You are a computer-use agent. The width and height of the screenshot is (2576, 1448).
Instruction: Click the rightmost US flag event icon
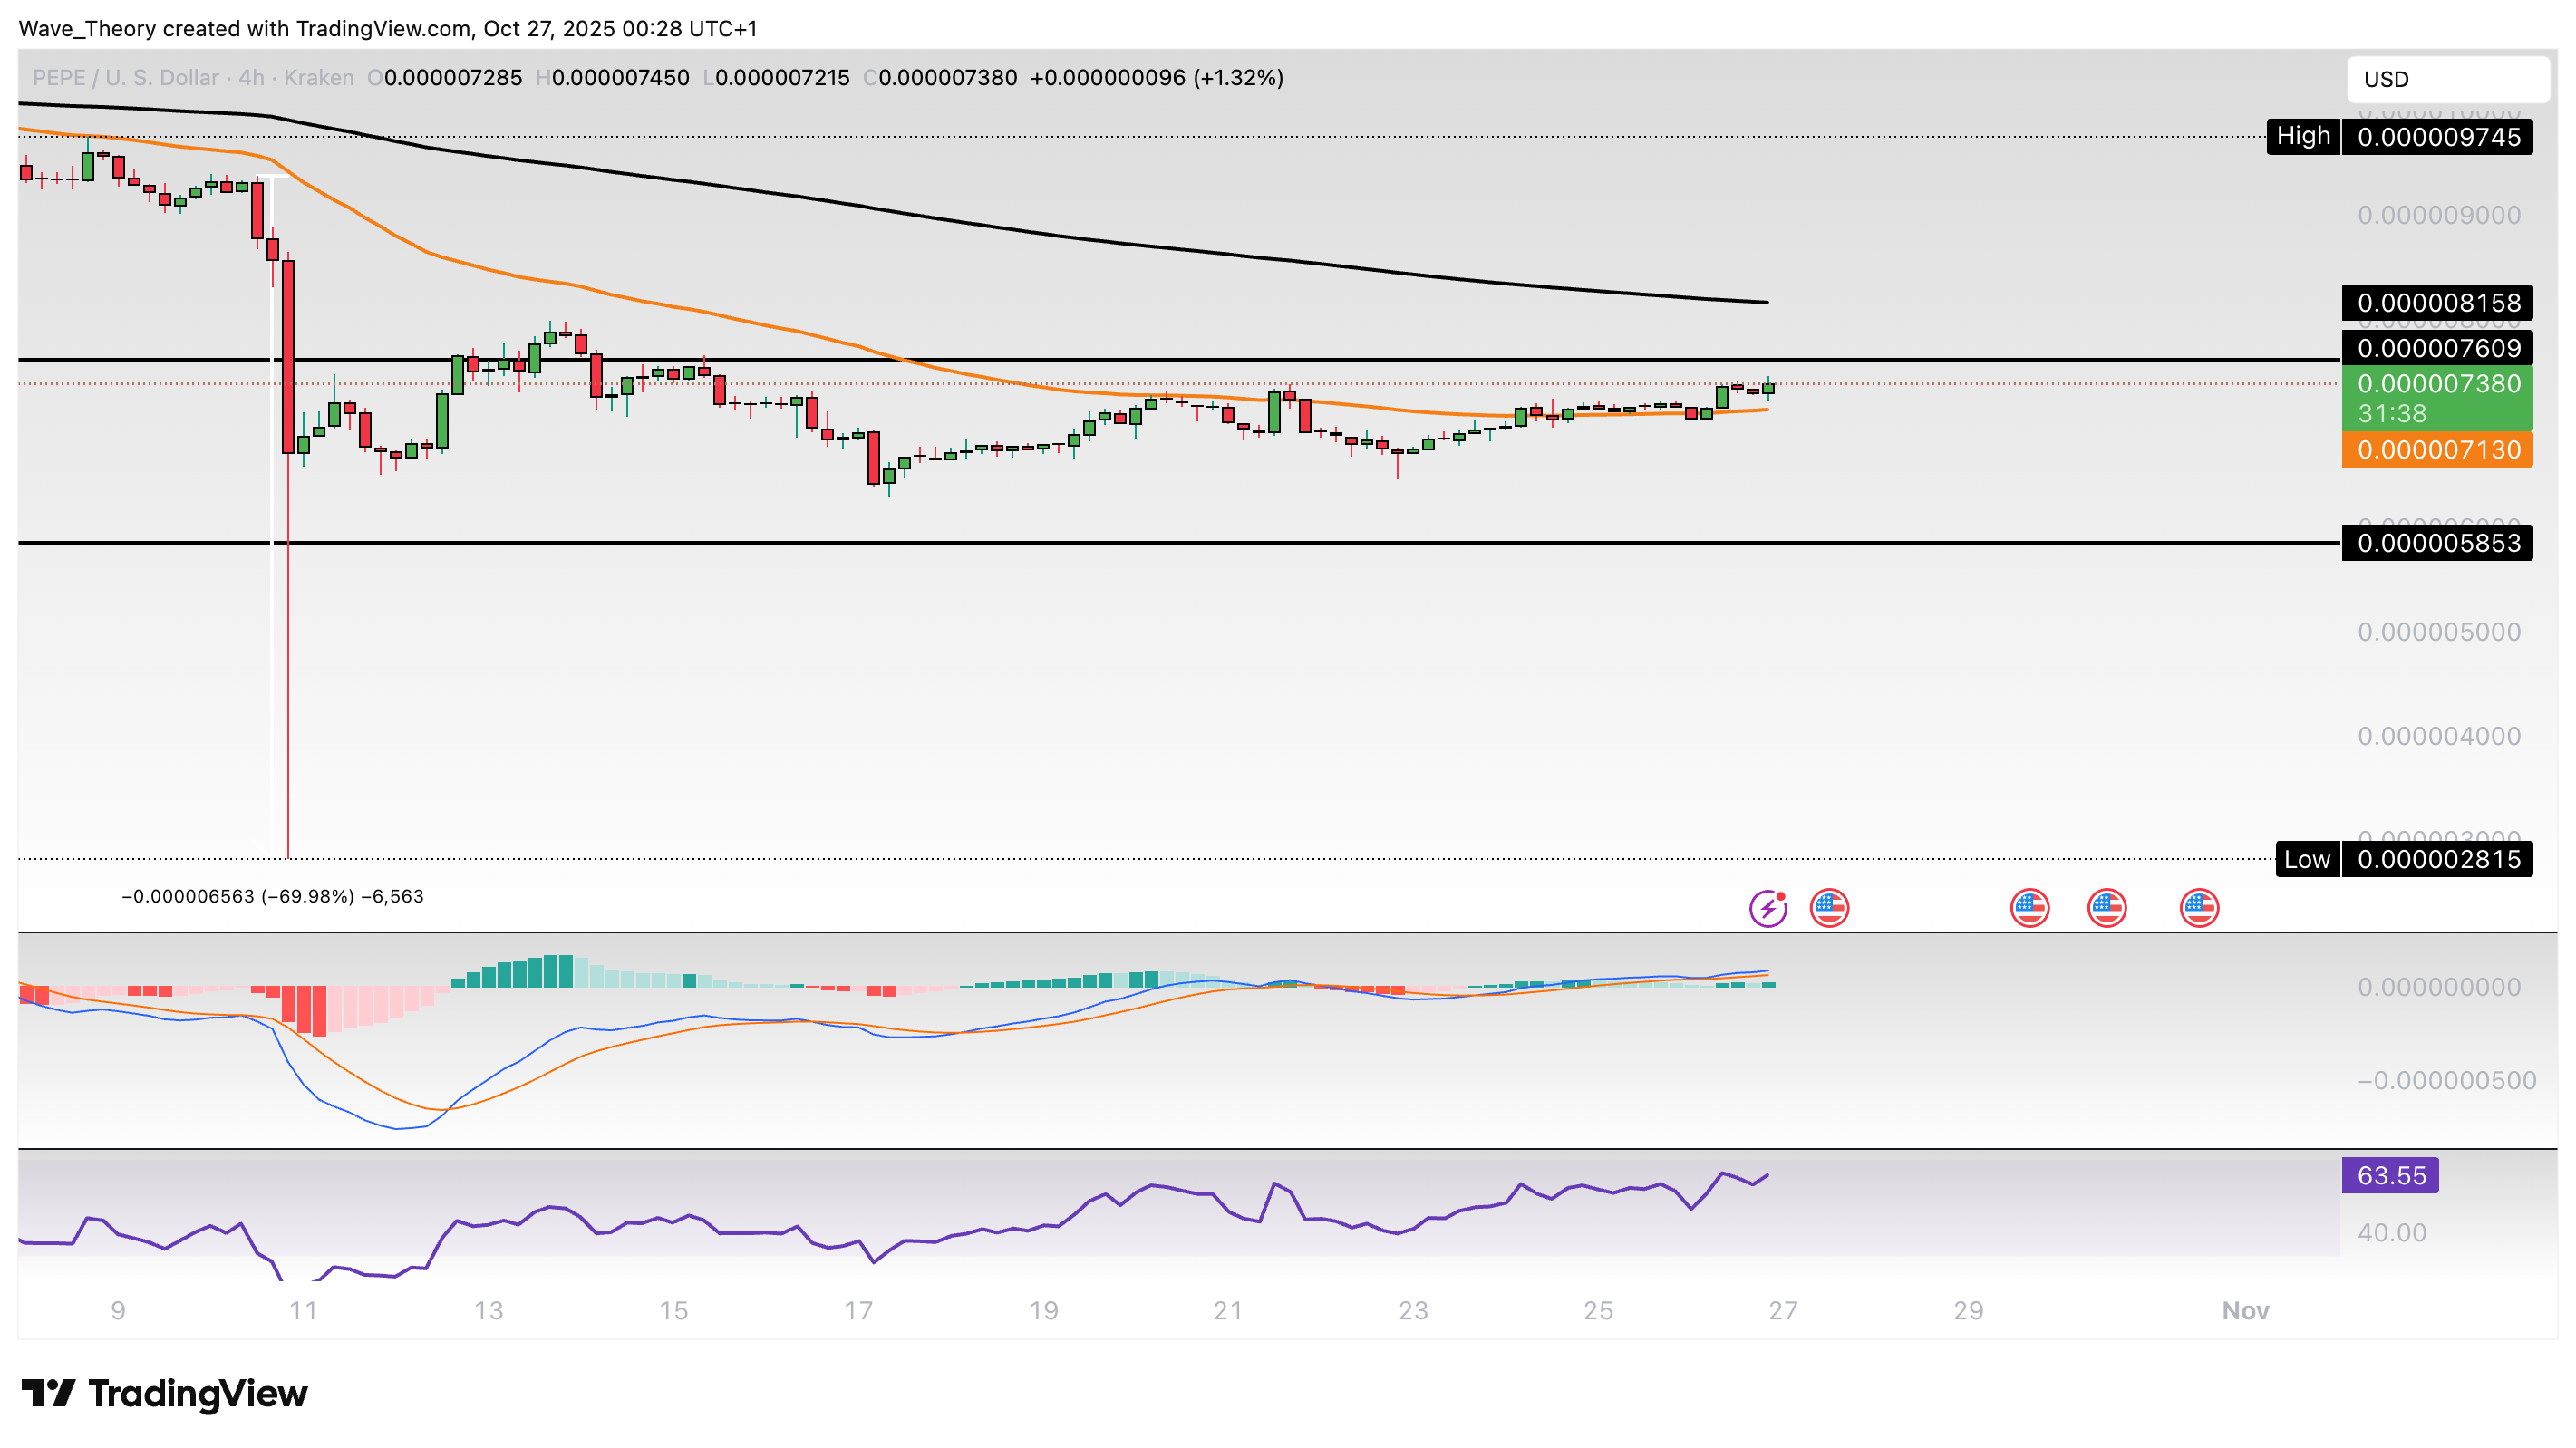(2199, 908)
